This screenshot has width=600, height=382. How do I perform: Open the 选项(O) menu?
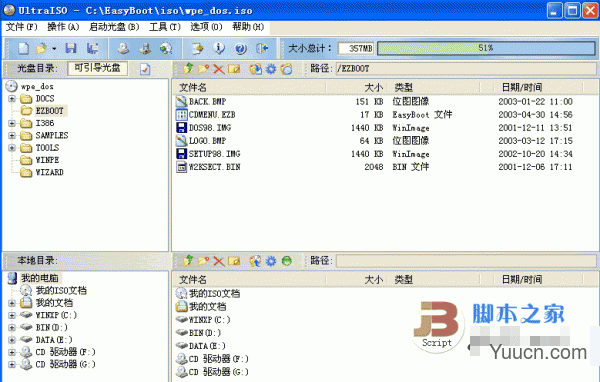tap(206, 27)
